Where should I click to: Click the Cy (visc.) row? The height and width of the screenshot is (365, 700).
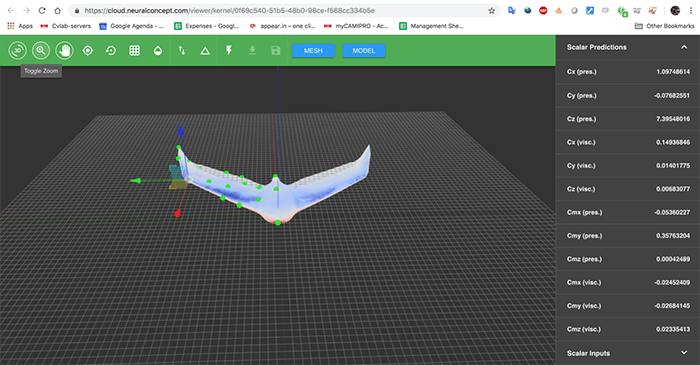point(628,166)
